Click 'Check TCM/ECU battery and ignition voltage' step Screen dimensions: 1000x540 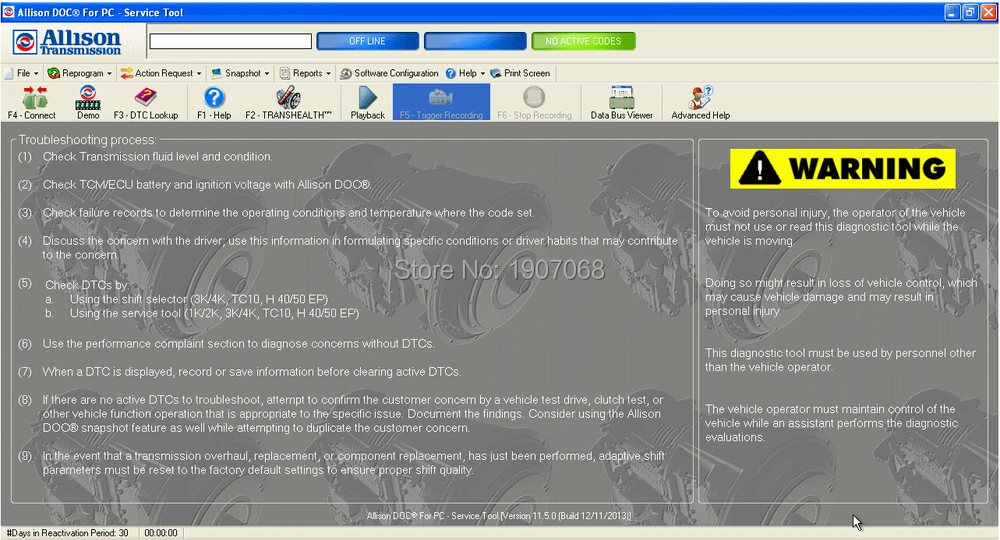click(206, 185)
